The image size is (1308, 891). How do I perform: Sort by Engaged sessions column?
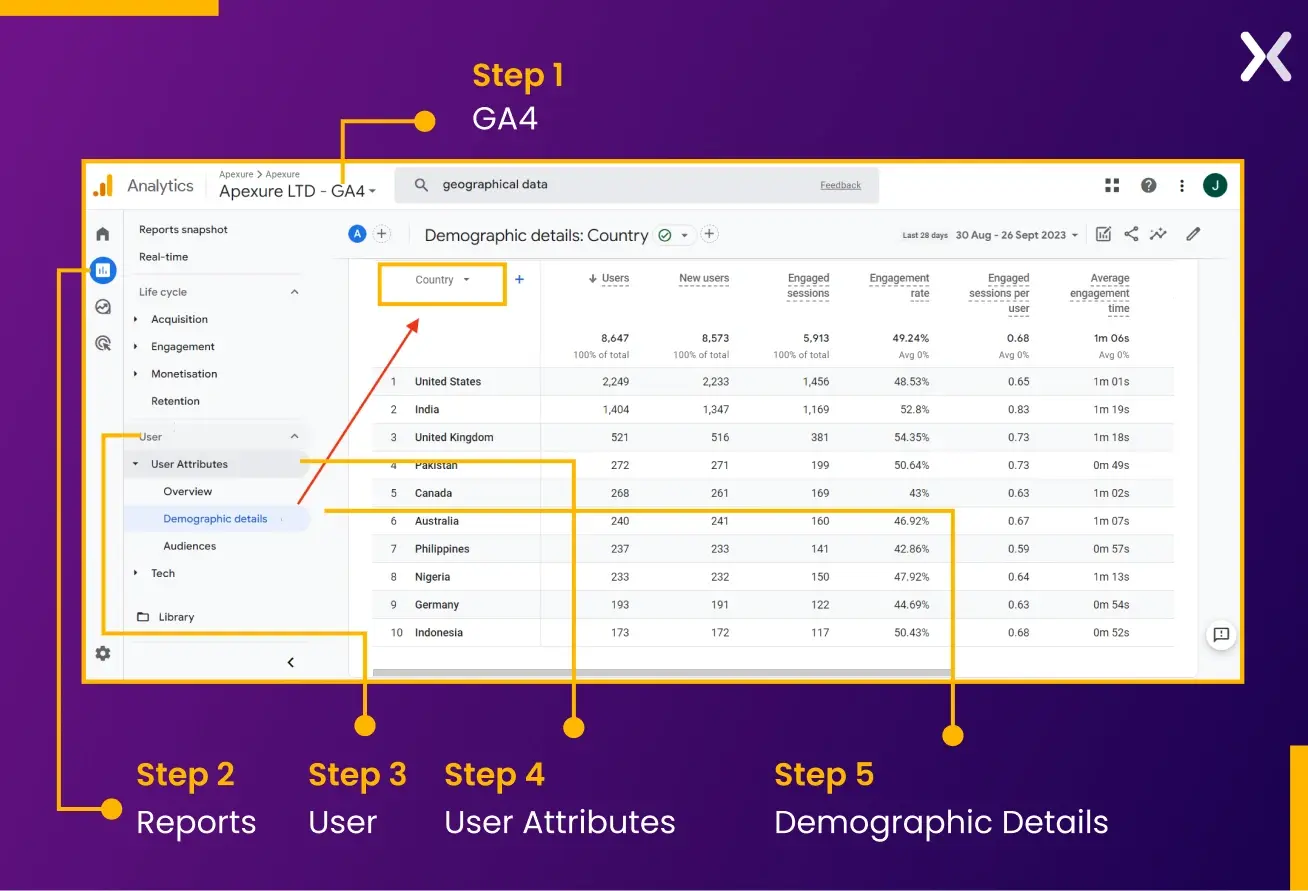808,286
